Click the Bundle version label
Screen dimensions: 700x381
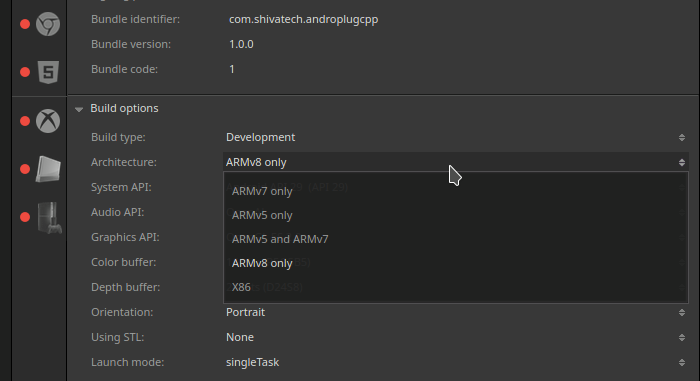click(x=131, y=44)
